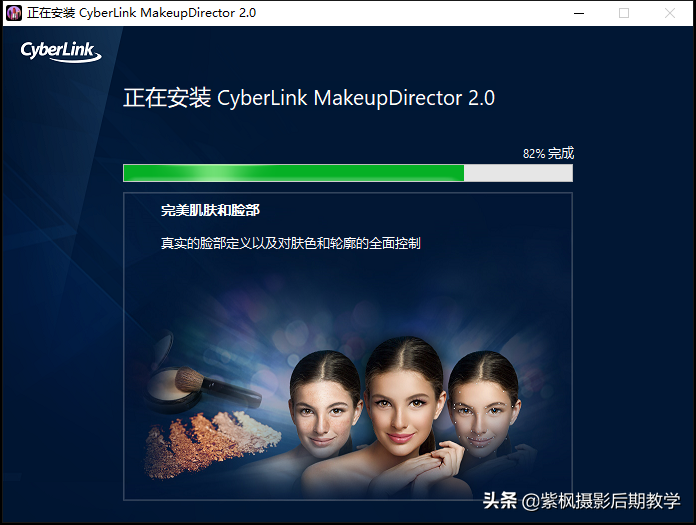Viewport: 696px width, 525px height.
Task: Click the "完美肌肤和脸部" feature title
Action: point(210,210)
